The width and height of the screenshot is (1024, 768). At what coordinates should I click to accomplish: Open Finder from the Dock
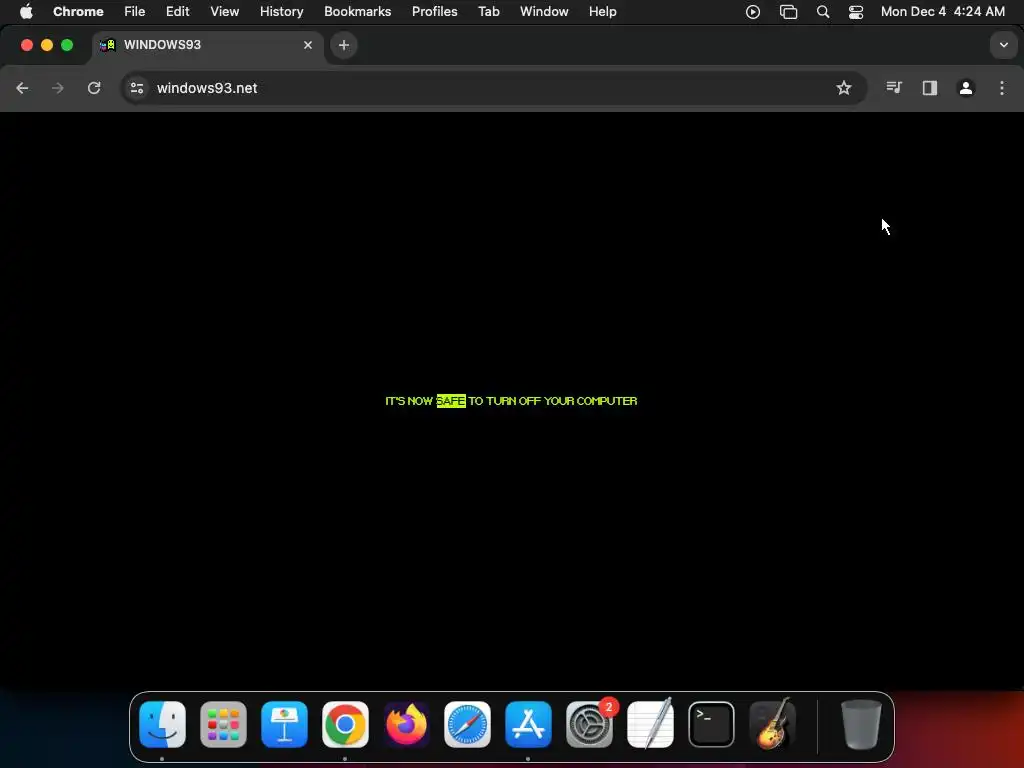click(x=163, y=724)
